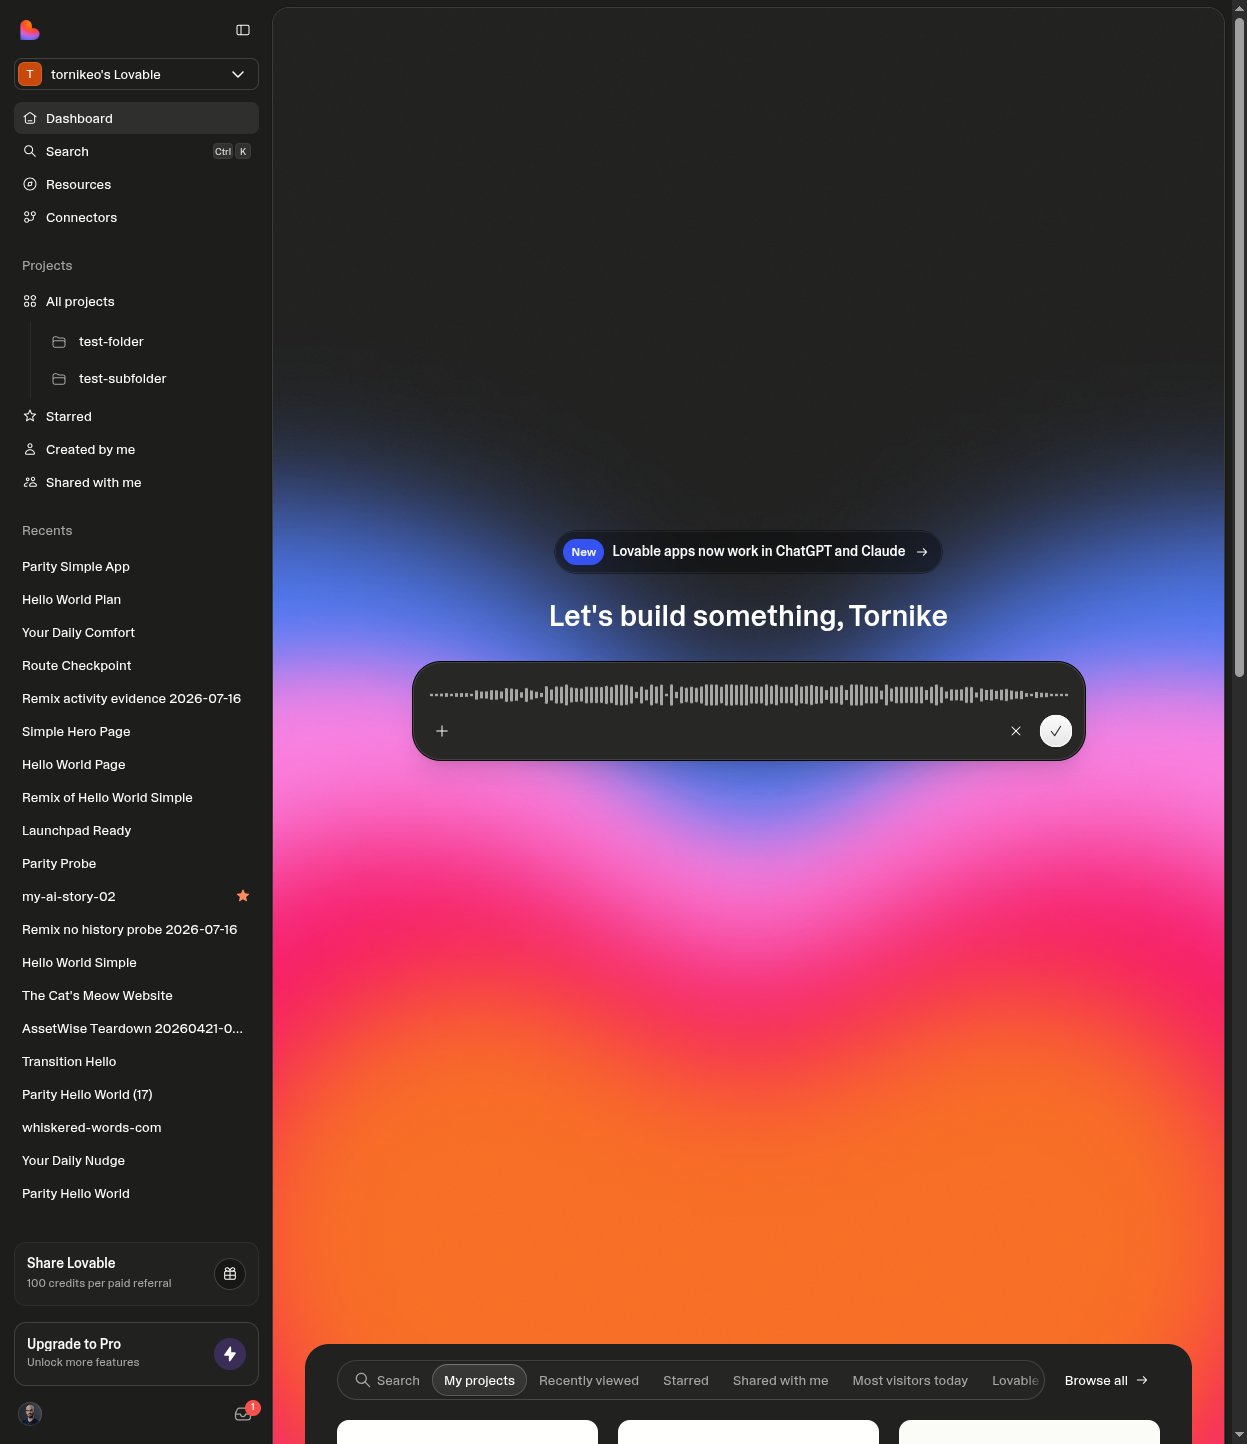Screen dimensions: 1247x1444
Task: Open the test-folder folder
Action: pyautogui.click(x=150, y=341)
